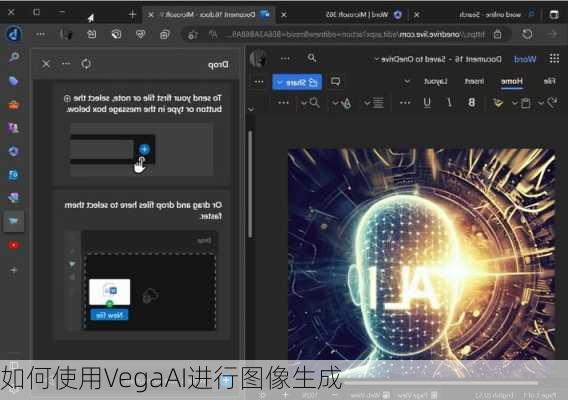View site information lock icon

click(497, 34)
